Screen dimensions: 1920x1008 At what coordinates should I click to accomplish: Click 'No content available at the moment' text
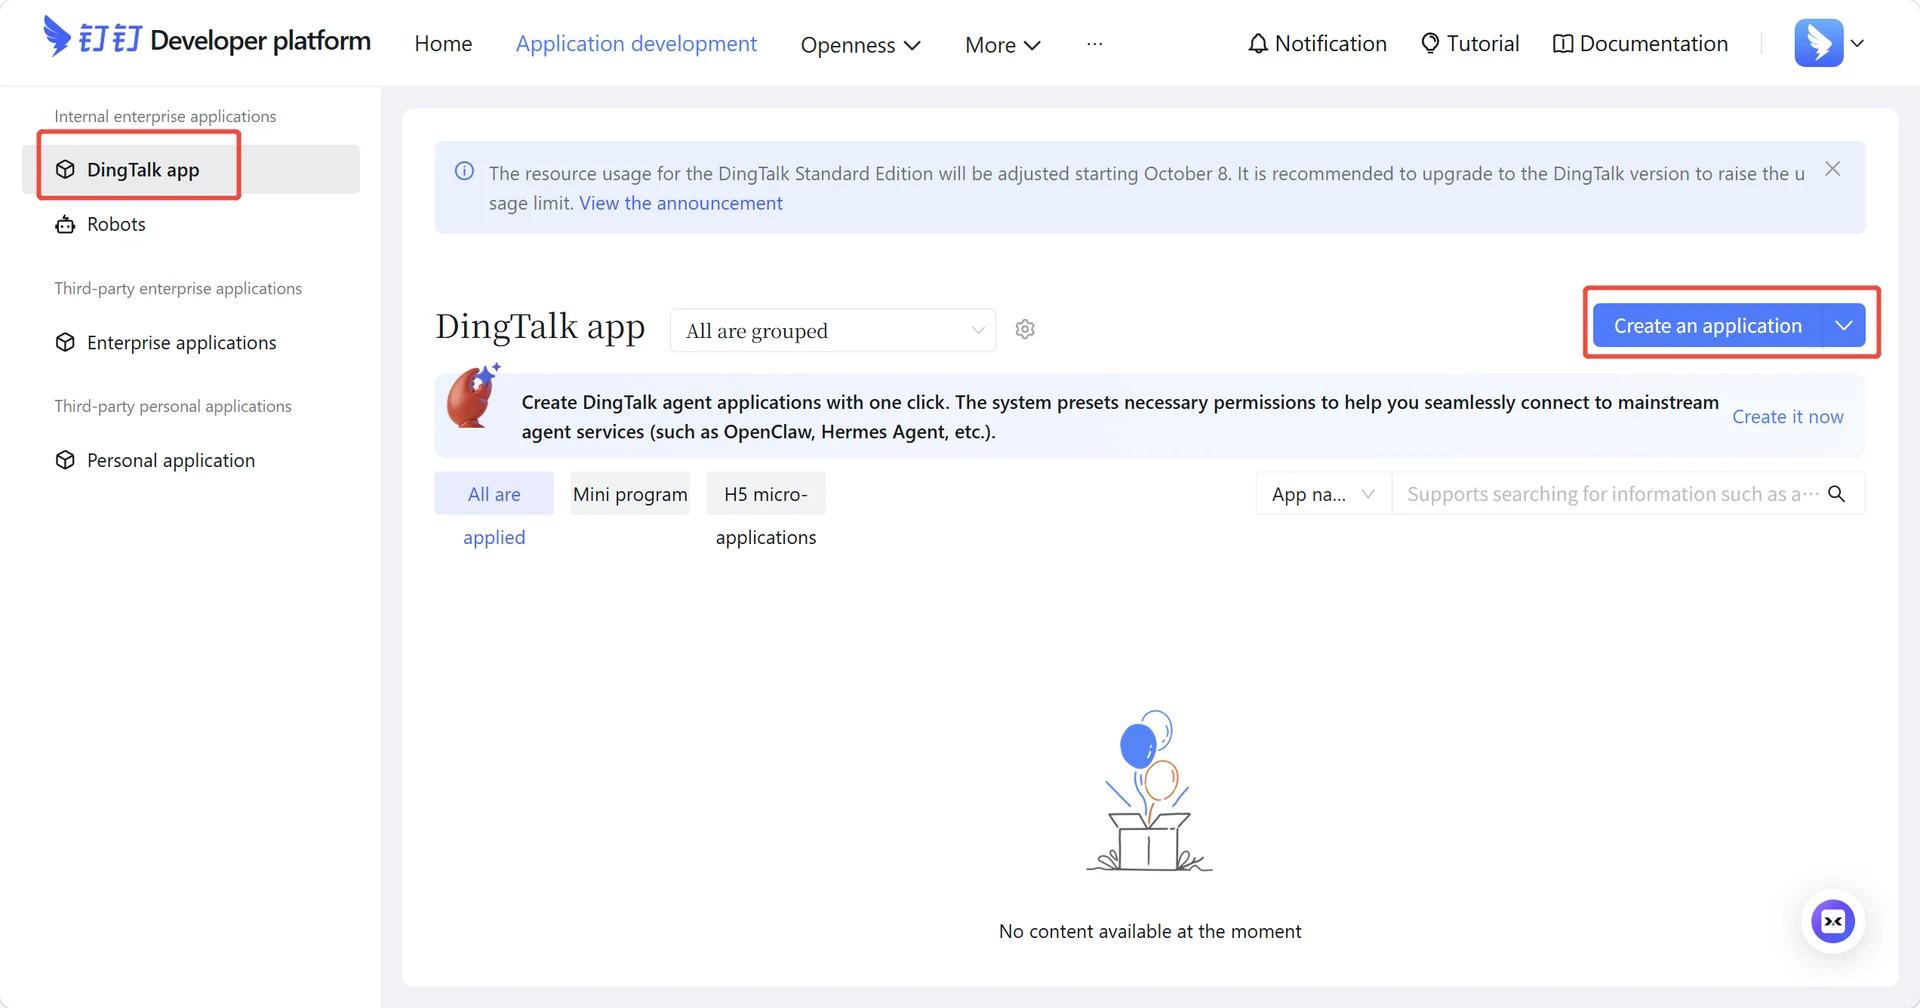tap(1150, 931)
